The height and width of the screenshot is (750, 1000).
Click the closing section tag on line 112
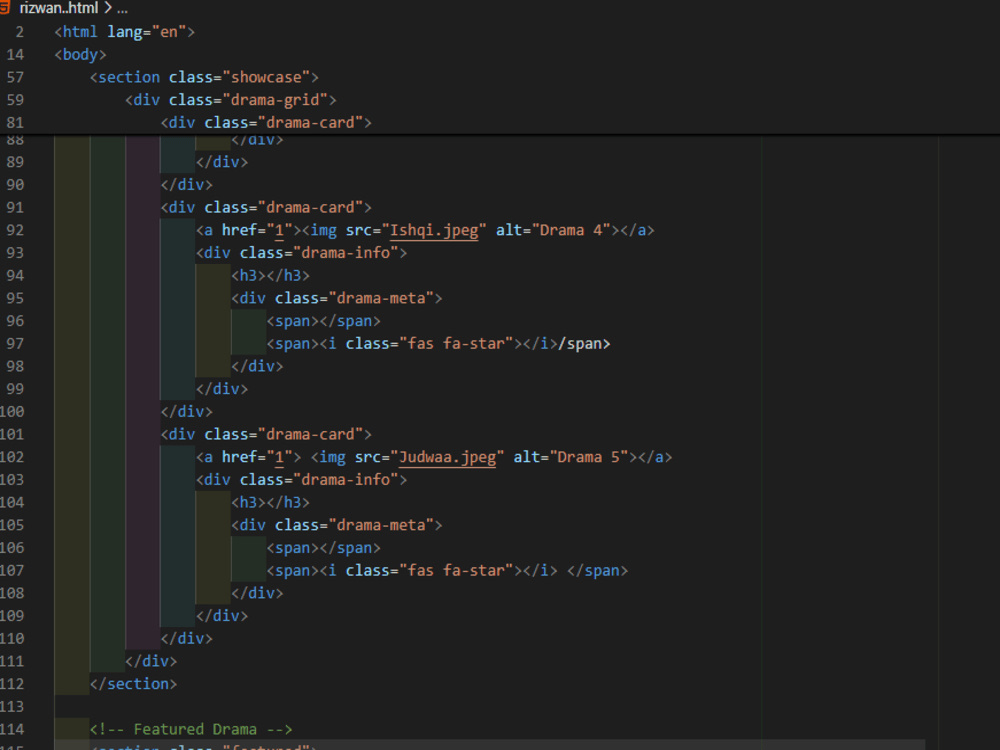pyautogui.click(x=133, y=684)
